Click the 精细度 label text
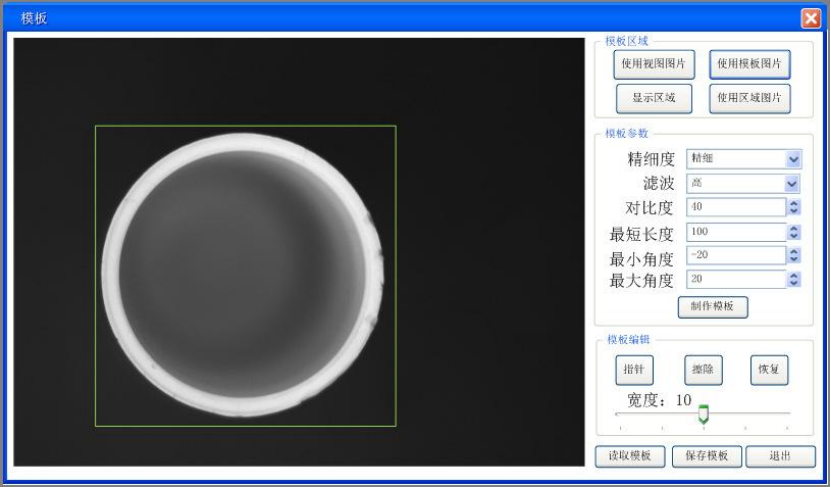The width and height of the screenshot is (831, 487). (x=651, y=159)
